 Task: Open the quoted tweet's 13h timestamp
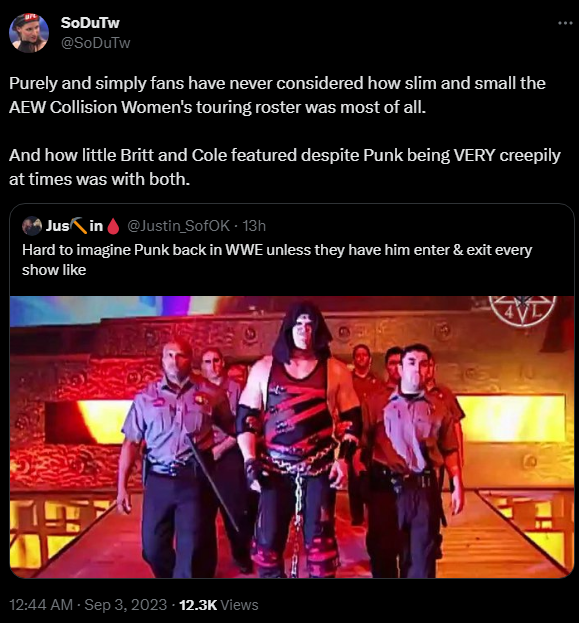tap(254, 226)
